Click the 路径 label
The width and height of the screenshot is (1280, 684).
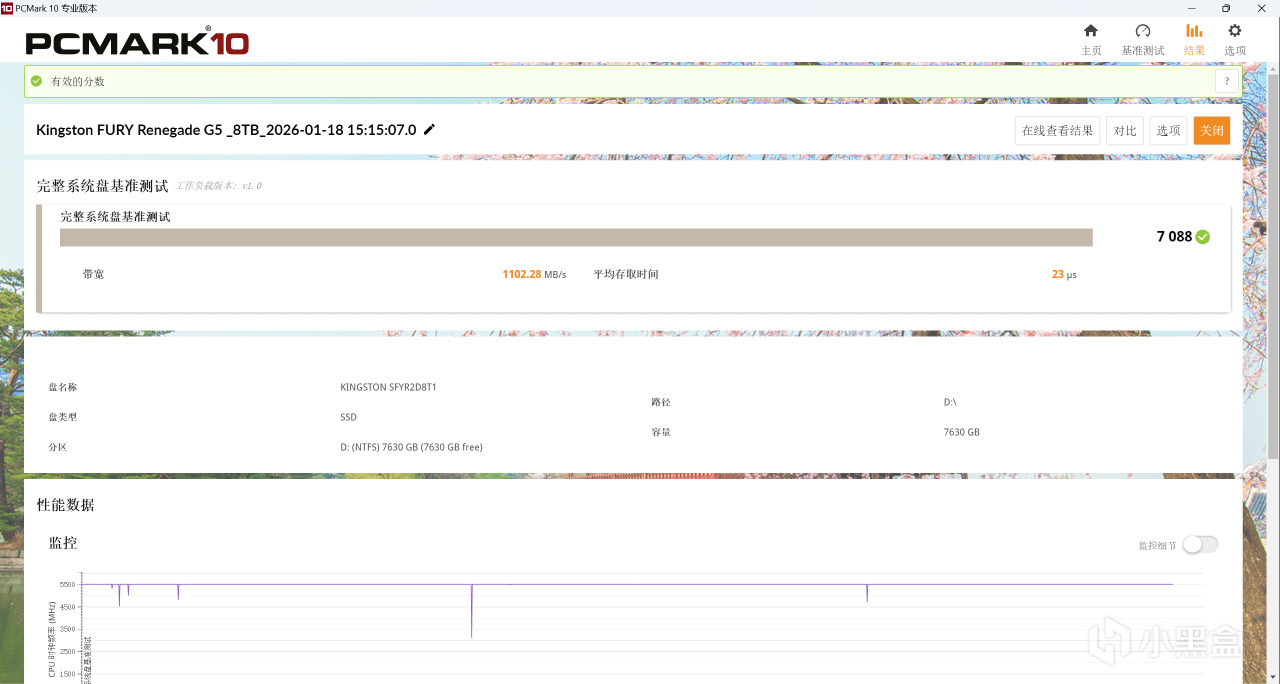click(661, 402)
